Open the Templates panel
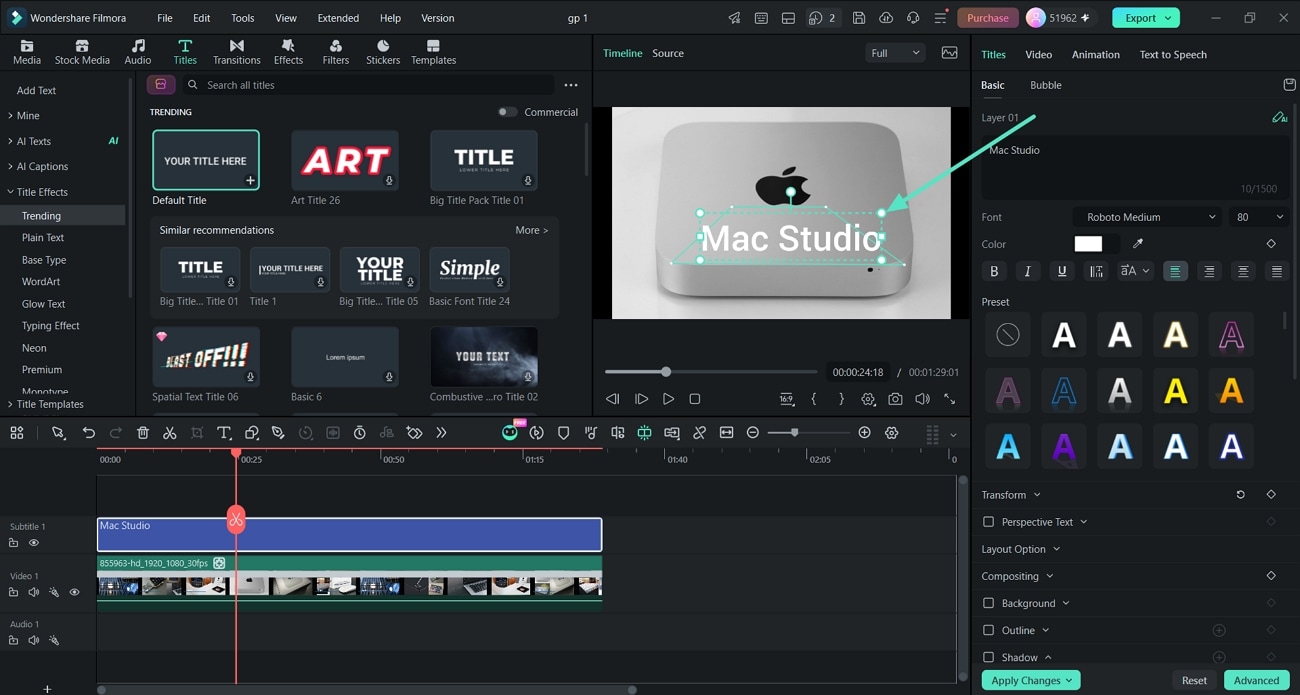This screenshot has height=695, width=1300. 433,52
